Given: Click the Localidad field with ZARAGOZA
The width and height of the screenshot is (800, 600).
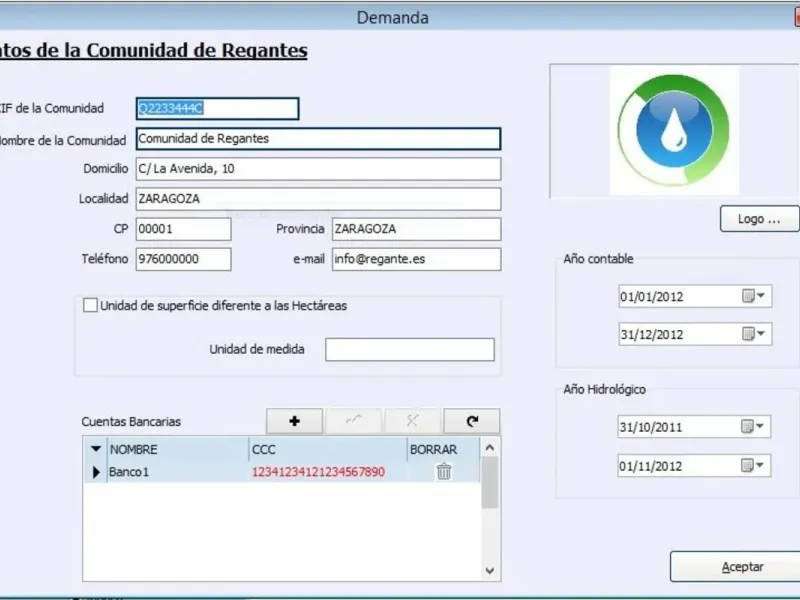Looking at the screenshot, I should [x=318, y=199].
